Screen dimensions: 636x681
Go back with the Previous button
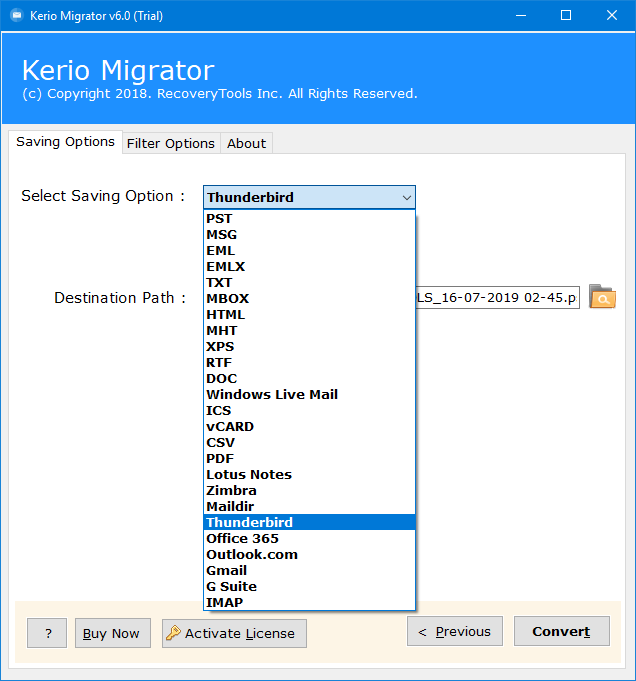pyautogui.click(x=455, y=631)
